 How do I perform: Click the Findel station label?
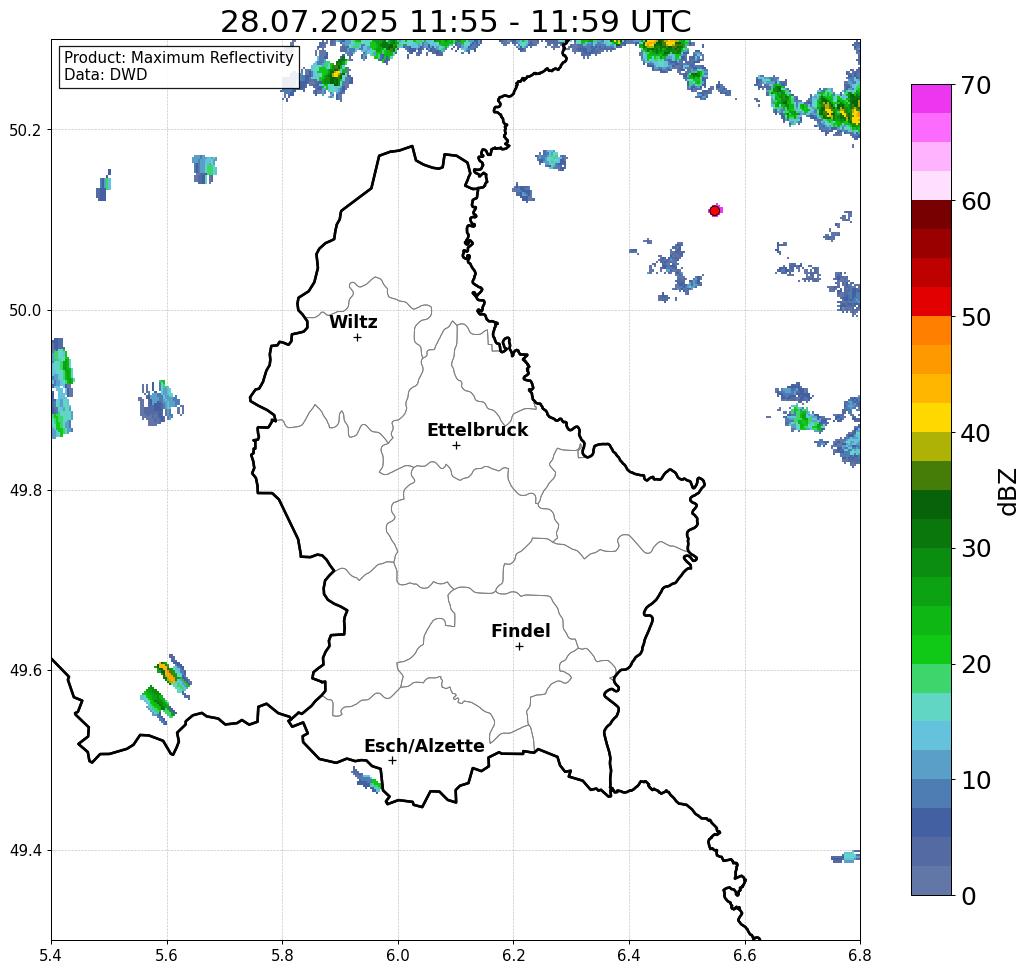(x=520, y=631)
